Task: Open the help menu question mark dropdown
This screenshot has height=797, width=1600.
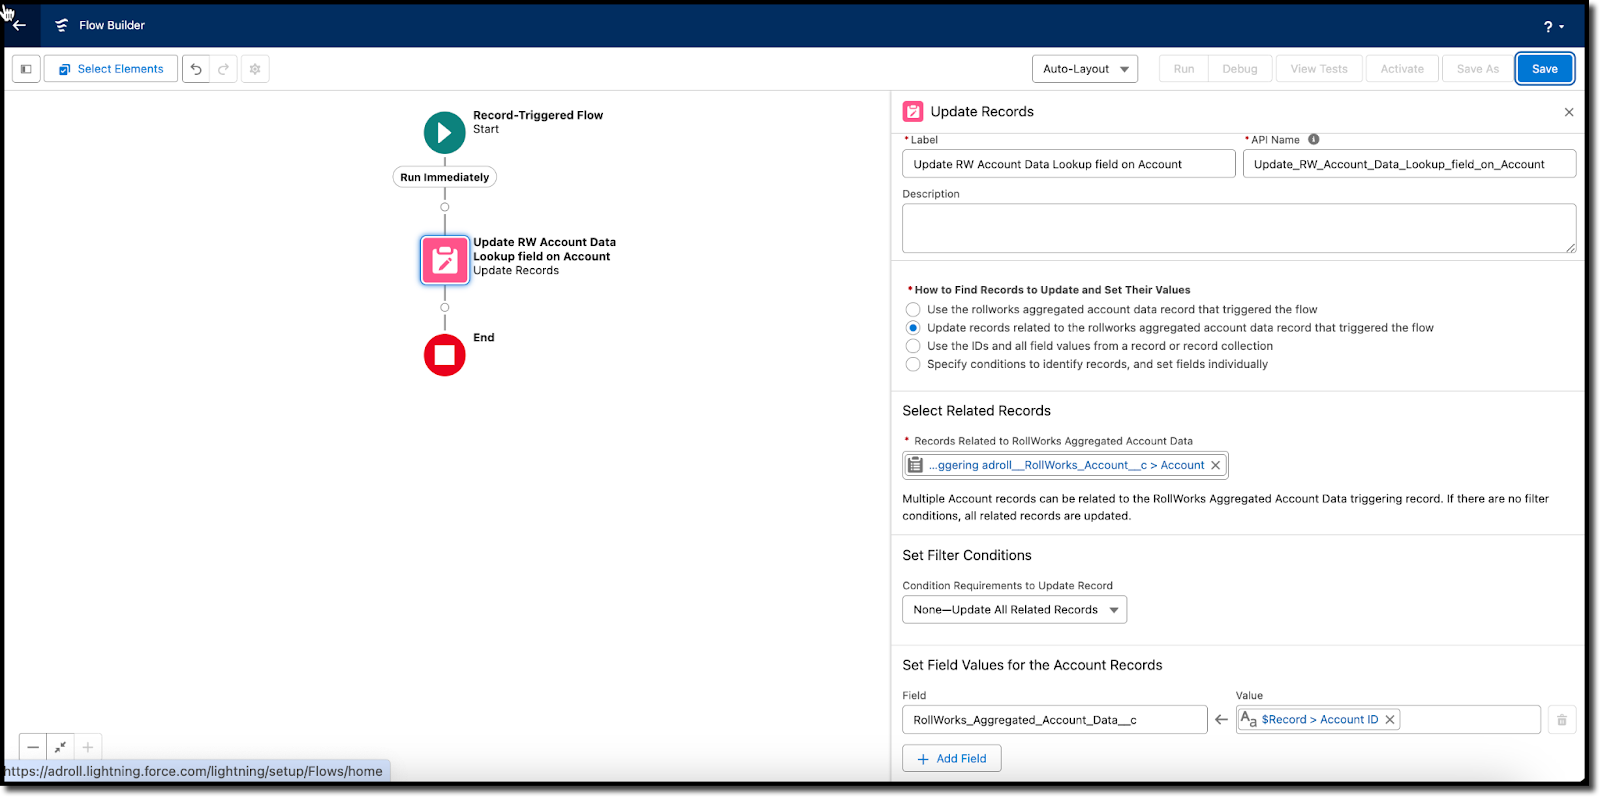Action: tap(1553, 27)
